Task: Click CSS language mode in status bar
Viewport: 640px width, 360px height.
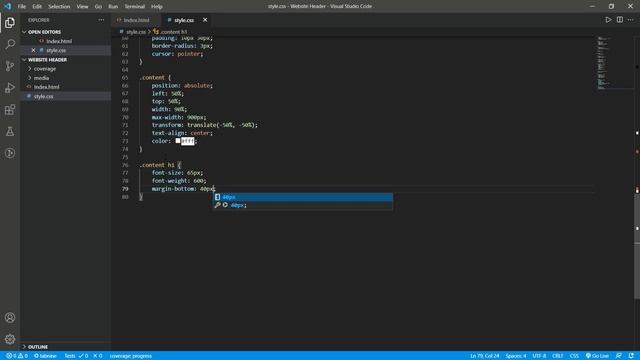Action: (574, 356)
